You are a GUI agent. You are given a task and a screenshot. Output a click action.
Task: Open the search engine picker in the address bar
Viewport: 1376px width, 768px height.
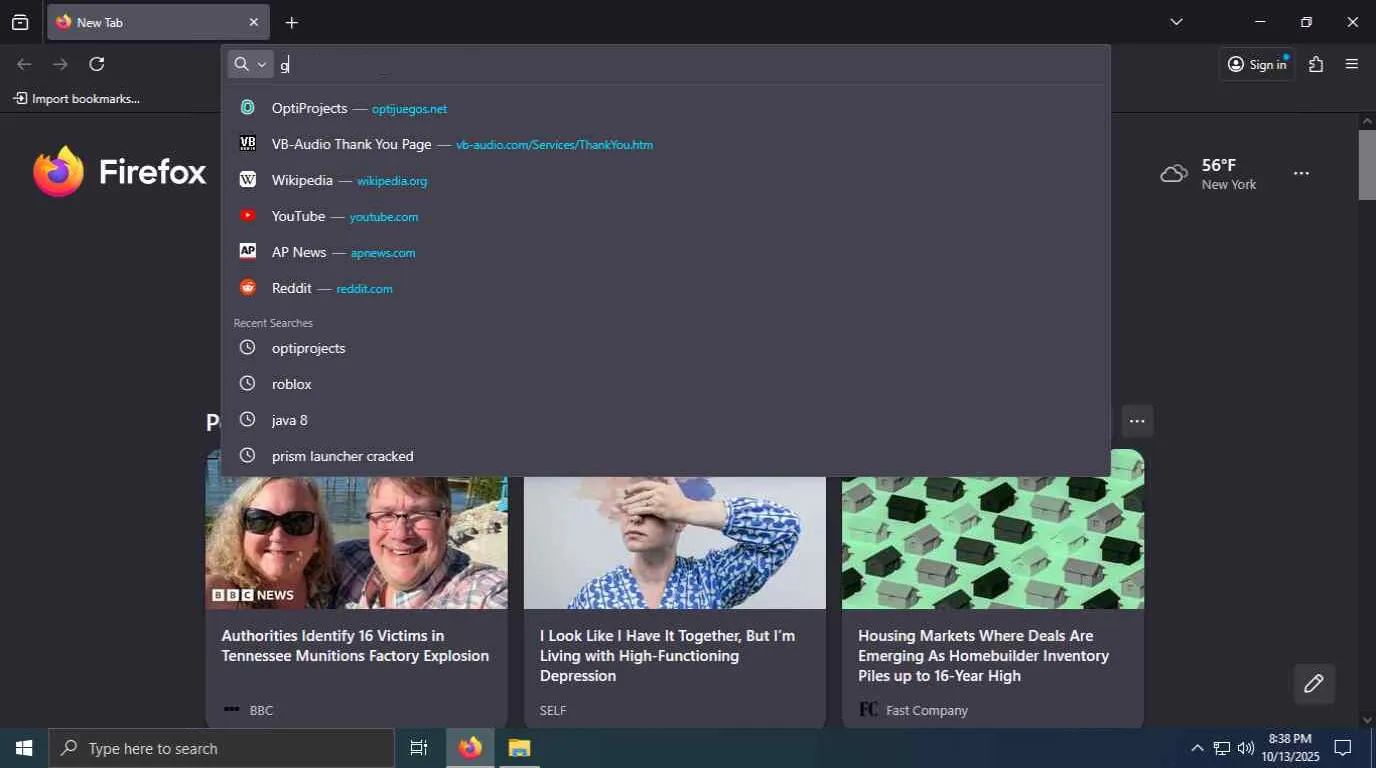point(250,64)
